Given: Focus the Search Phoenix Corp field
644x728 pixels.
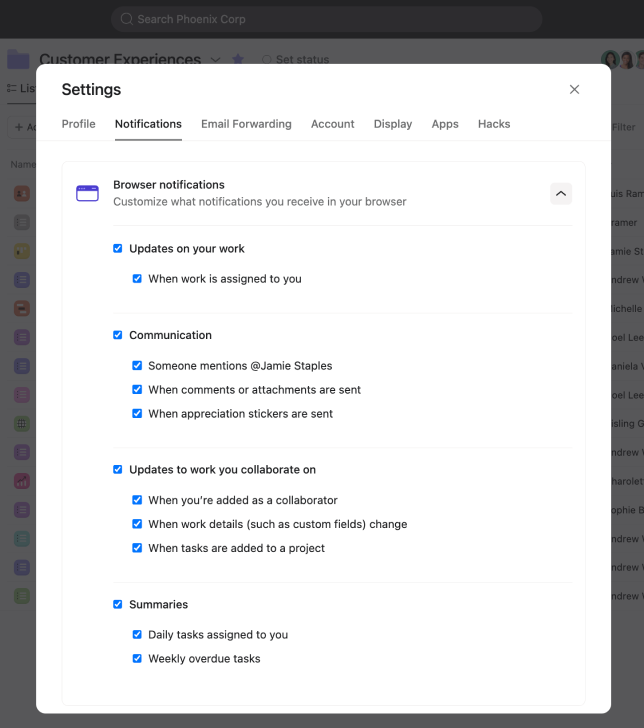Looking at the screenshot, I should point(330,19).
